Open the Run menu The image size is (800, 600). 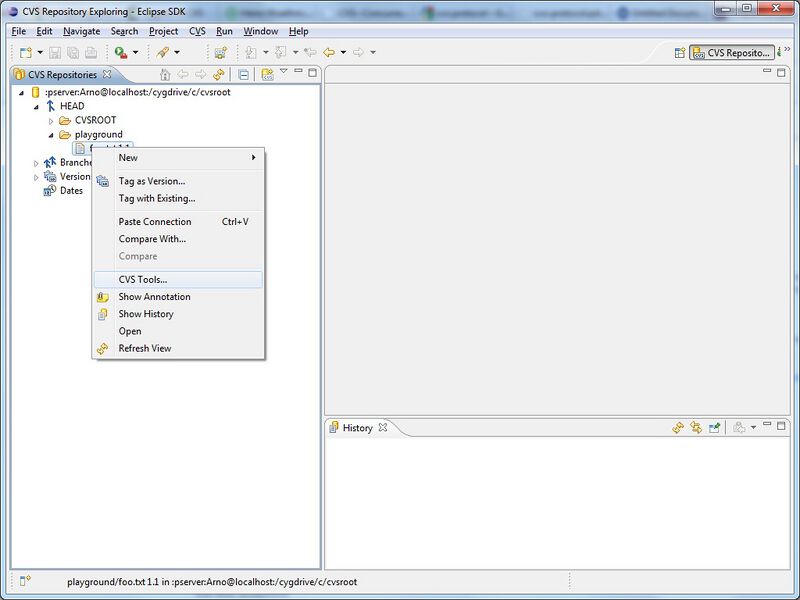pos(224,31)
